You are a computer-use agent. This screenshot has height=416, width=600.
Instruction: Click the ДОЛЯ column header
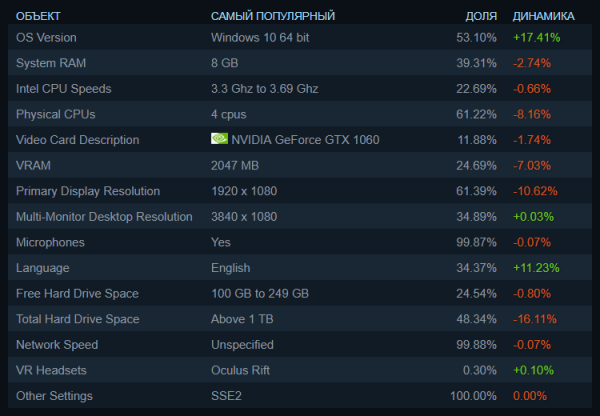pos(481,16)
